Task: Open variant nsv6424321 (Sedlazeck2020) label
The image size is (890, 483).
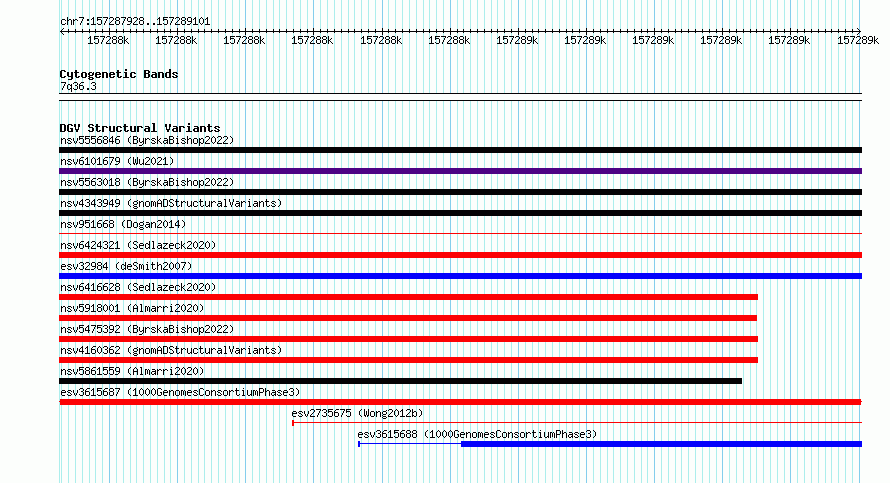Action: [138, 245]
